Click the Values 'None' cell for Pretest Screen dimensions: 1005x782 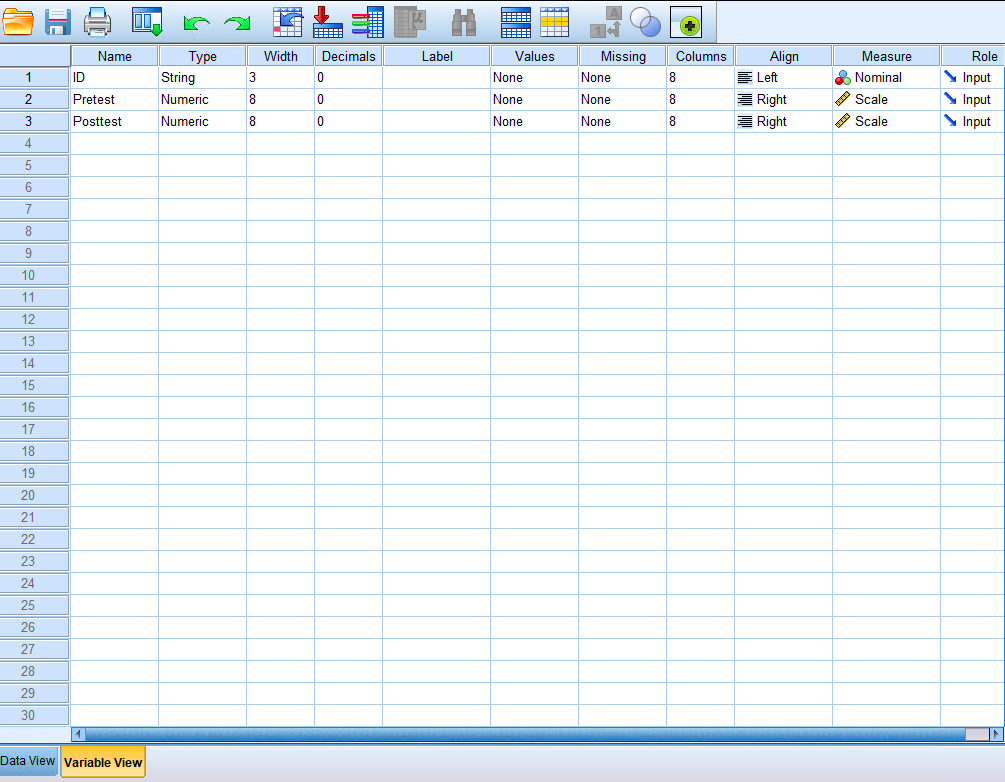[x=535, y=99]
